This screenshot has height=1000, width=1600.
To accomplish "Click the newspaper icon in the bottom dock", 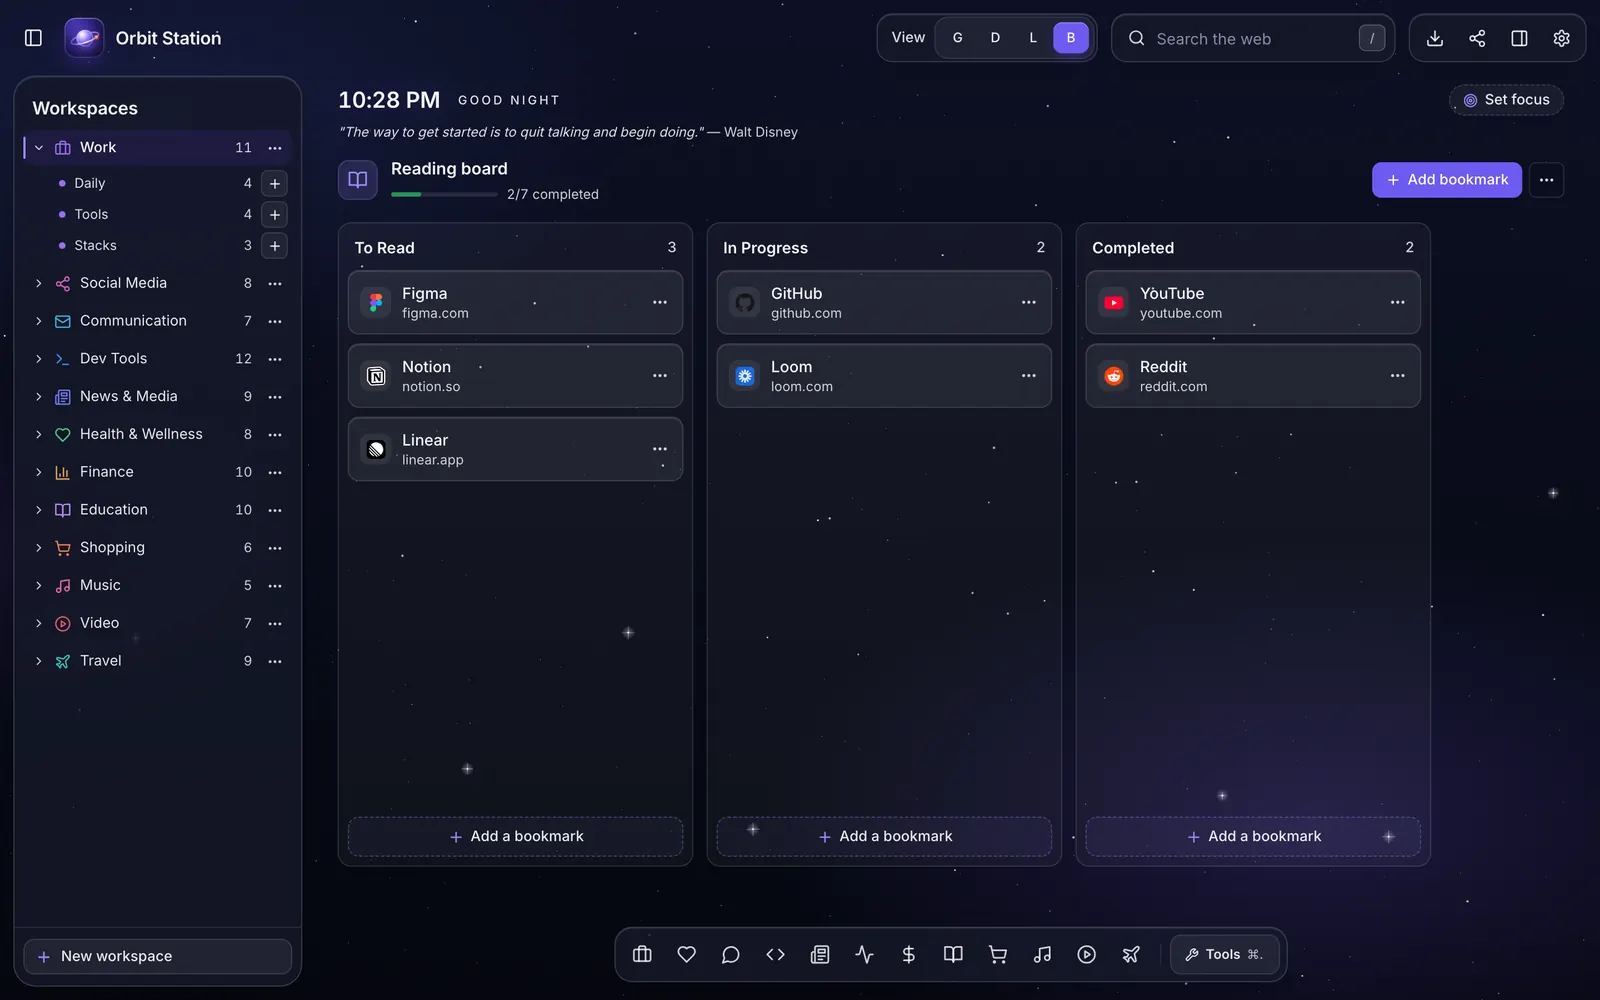I will coord(820,954).
